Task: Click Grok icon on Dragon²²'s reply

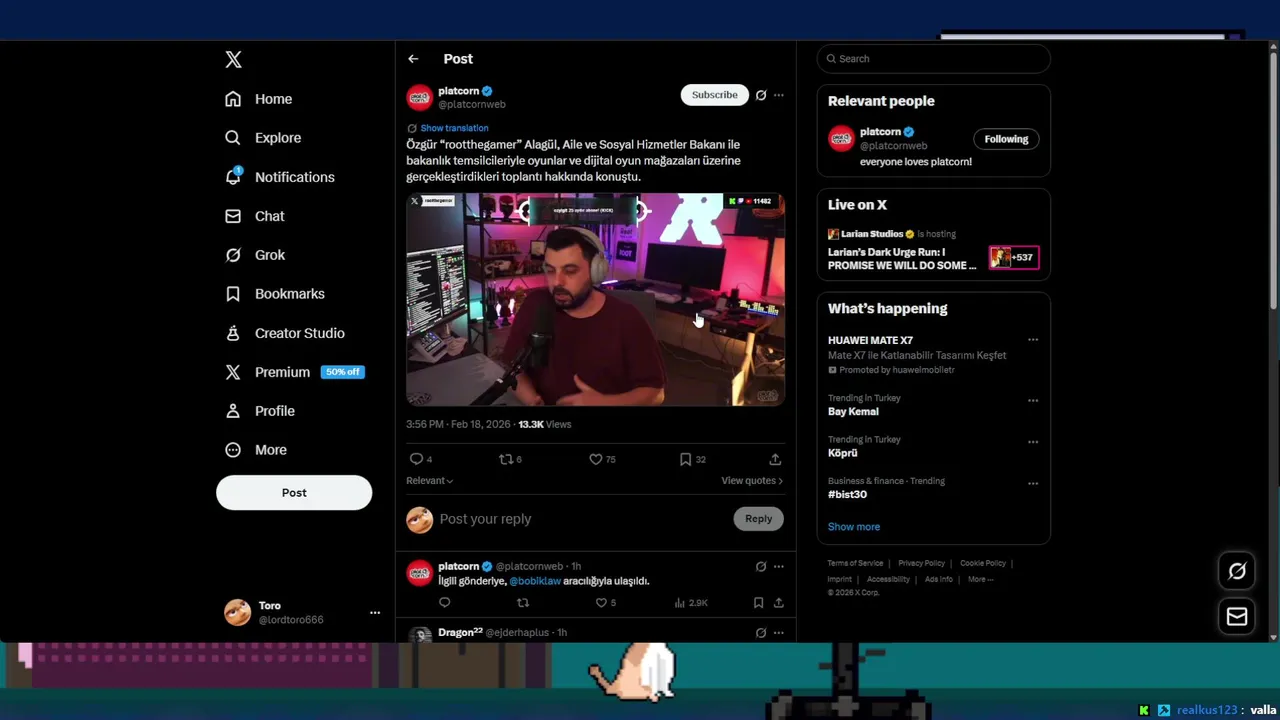Action: pos(761,633)
